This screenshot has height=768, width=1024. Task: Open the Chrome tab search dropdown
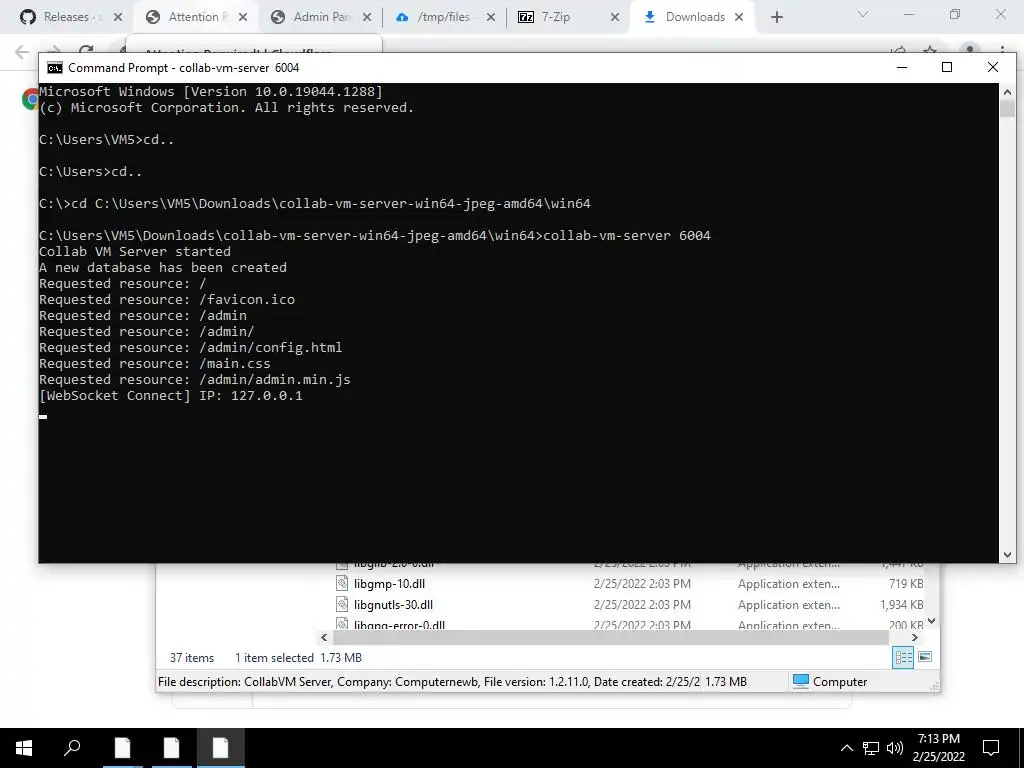[863, 14]
